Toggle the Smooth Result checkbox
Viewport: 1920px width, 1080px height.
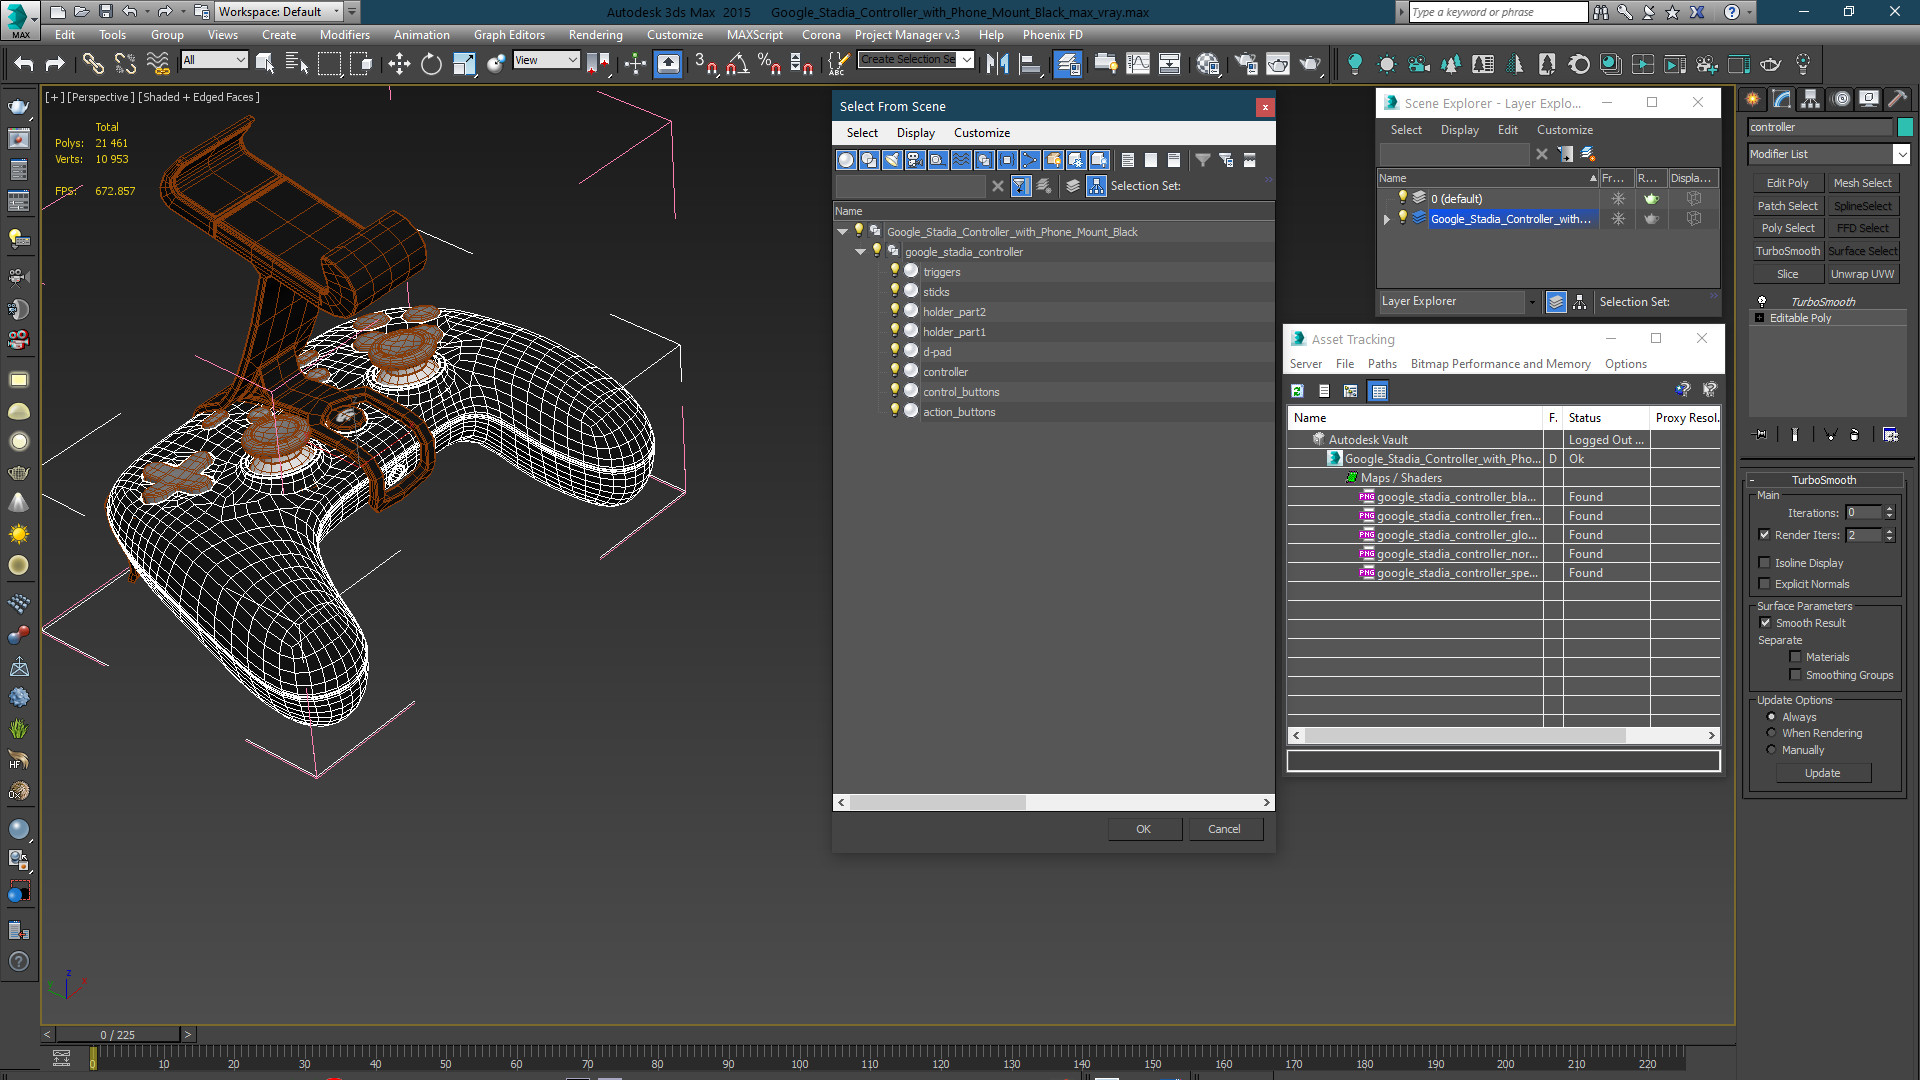click(x=1766, y=623)
